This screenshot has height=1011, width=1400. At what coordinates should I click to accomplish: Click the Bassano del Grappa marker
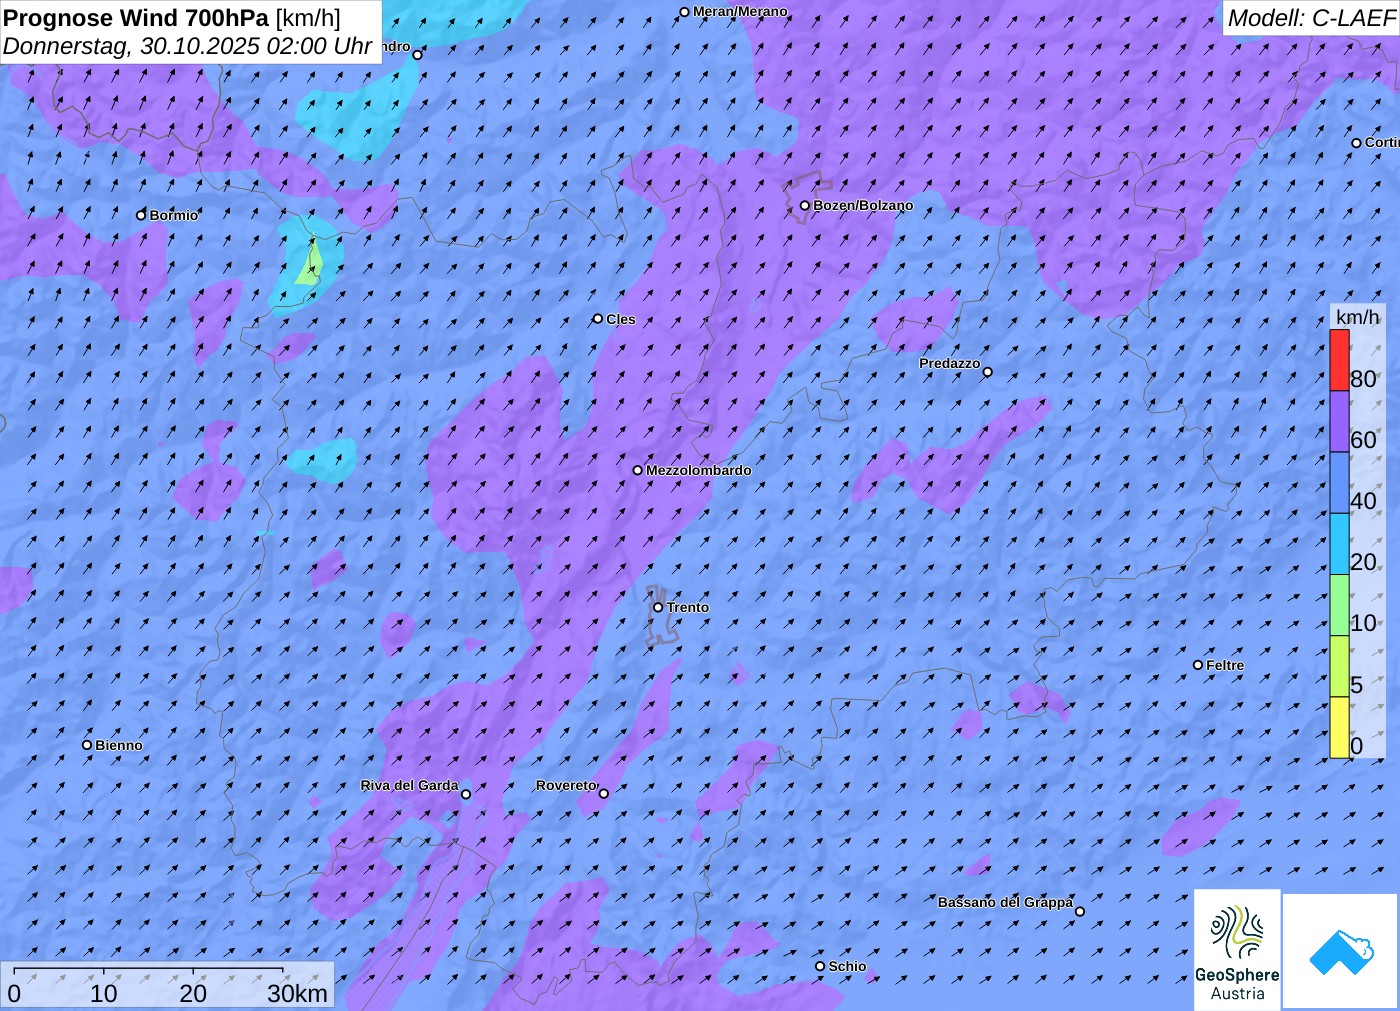click(x=1080, y=911)
